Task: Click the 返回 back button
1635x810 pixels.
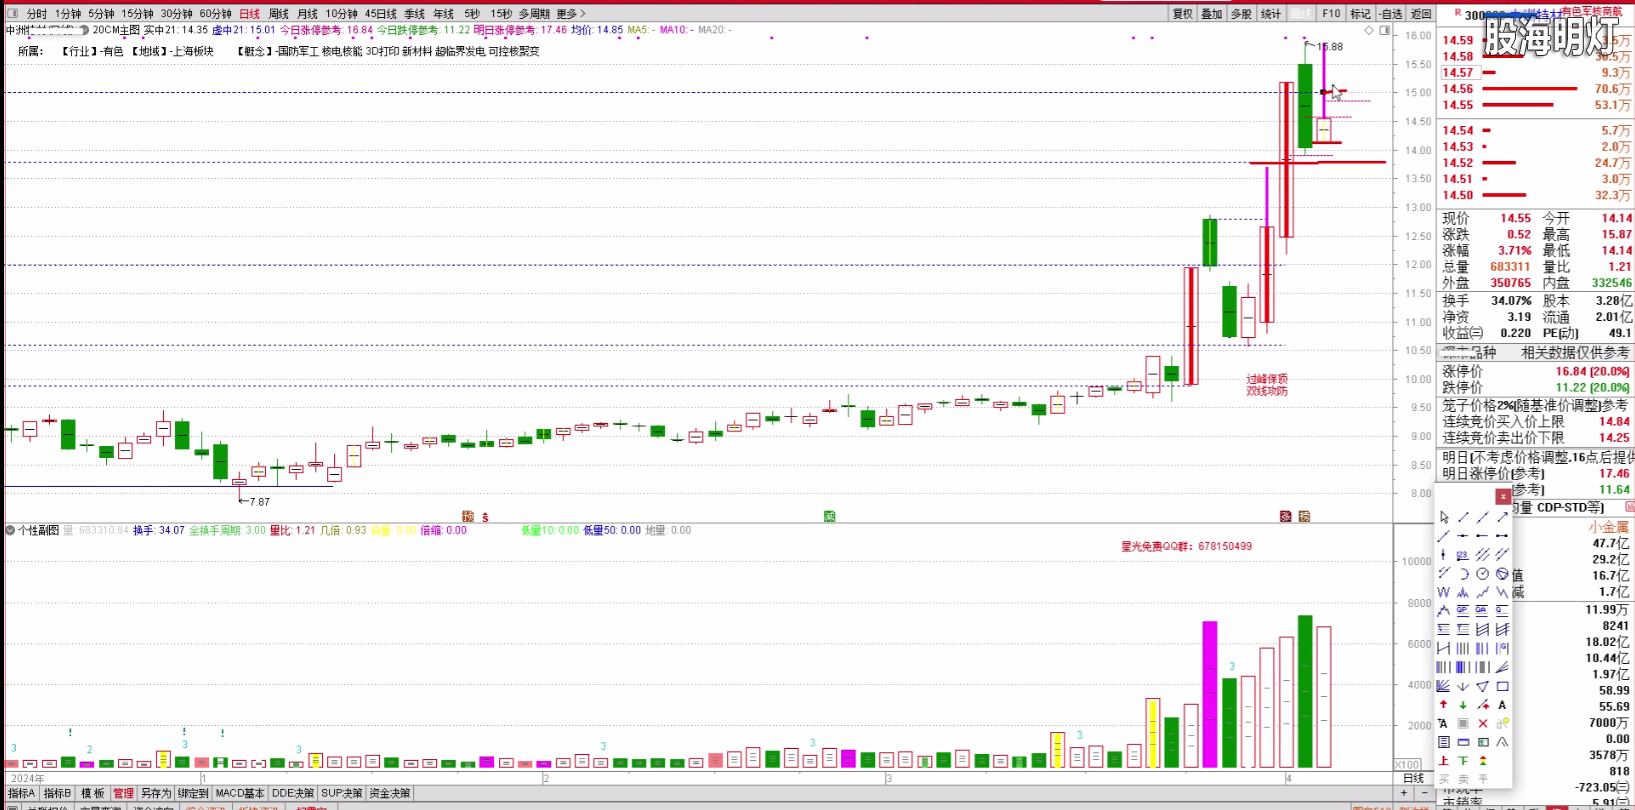Action: [x=1421, y=14]
